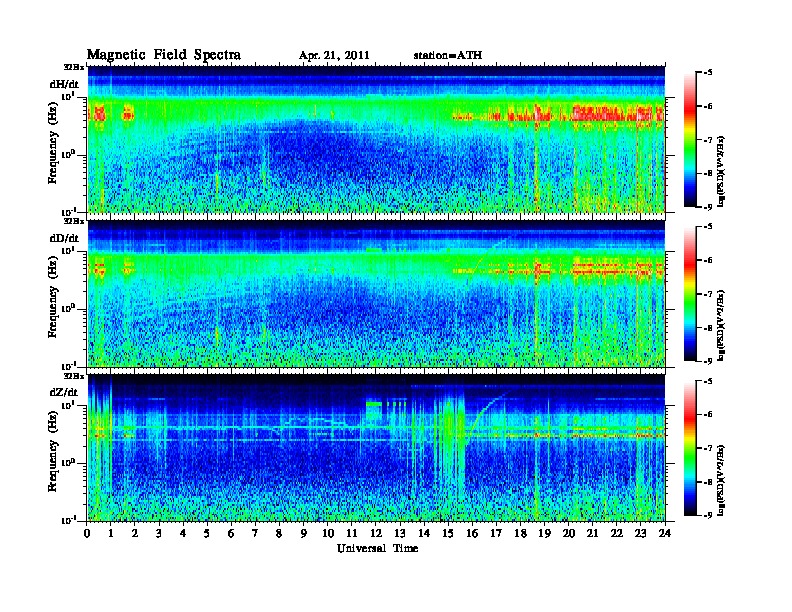Image resolution: width=792 pixels, height=612 pixels.
Task: Click the dD/dt color scale bar
Action: click(690, 293)
